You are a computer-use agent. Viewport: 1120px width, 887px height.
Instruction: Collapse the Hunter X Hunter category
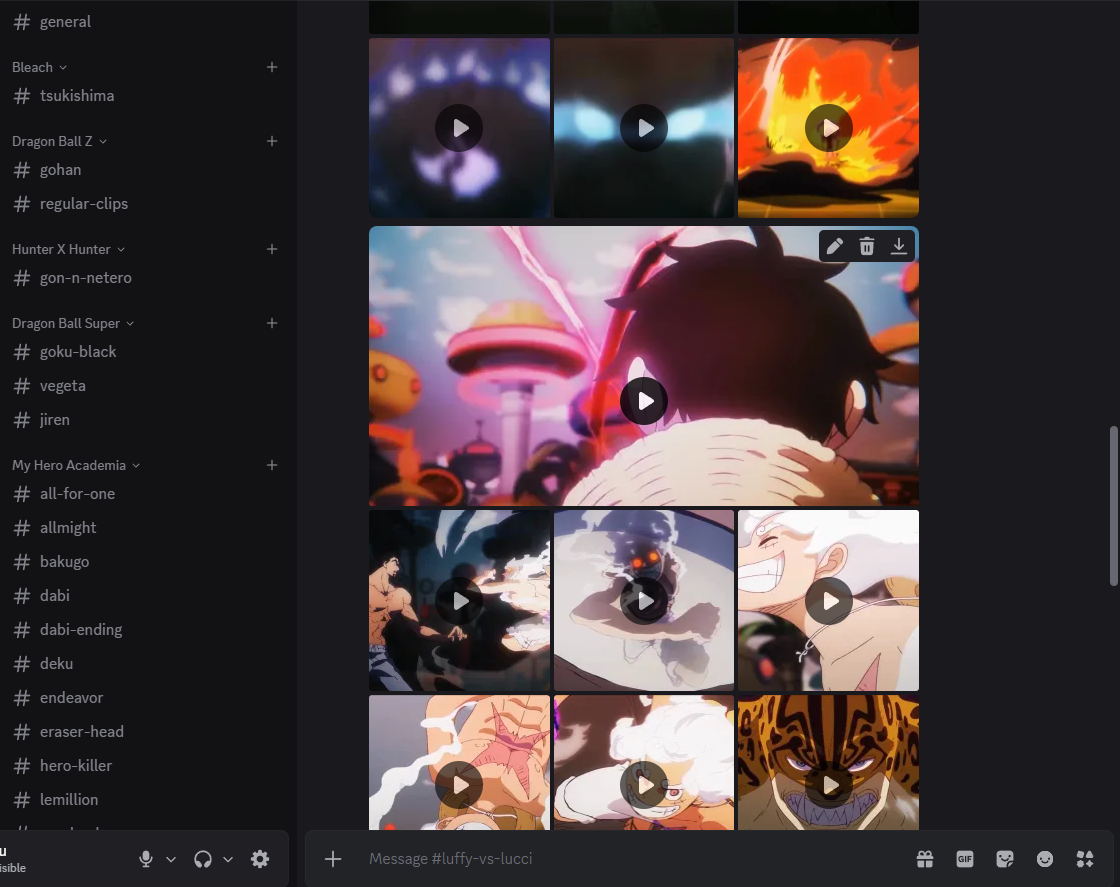(69, 249)
